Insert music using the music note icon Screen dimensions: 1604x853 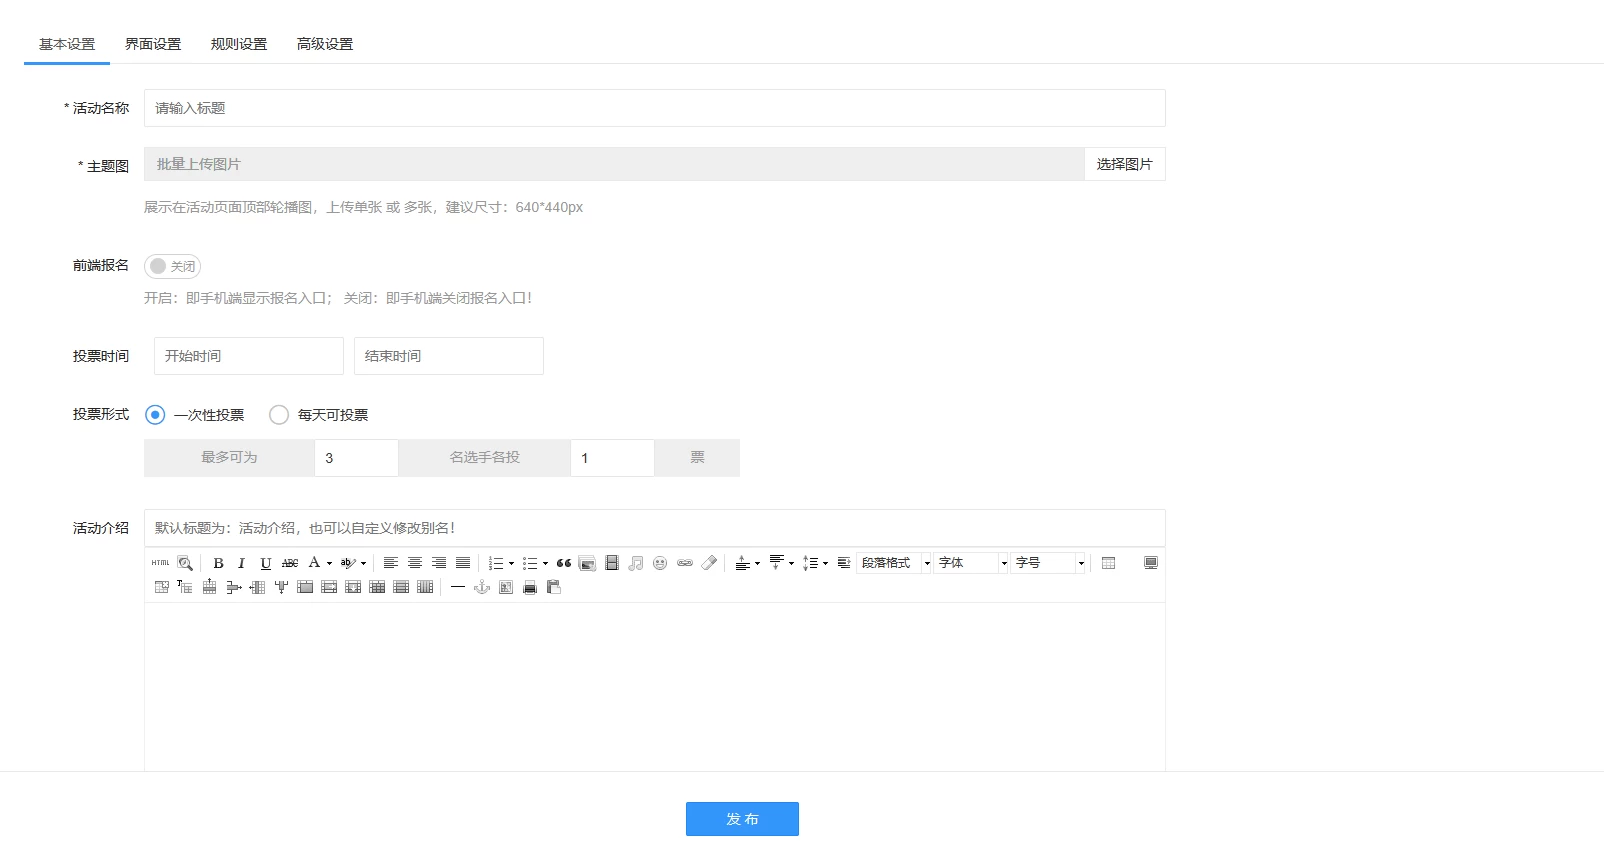(x=636, y=563)
